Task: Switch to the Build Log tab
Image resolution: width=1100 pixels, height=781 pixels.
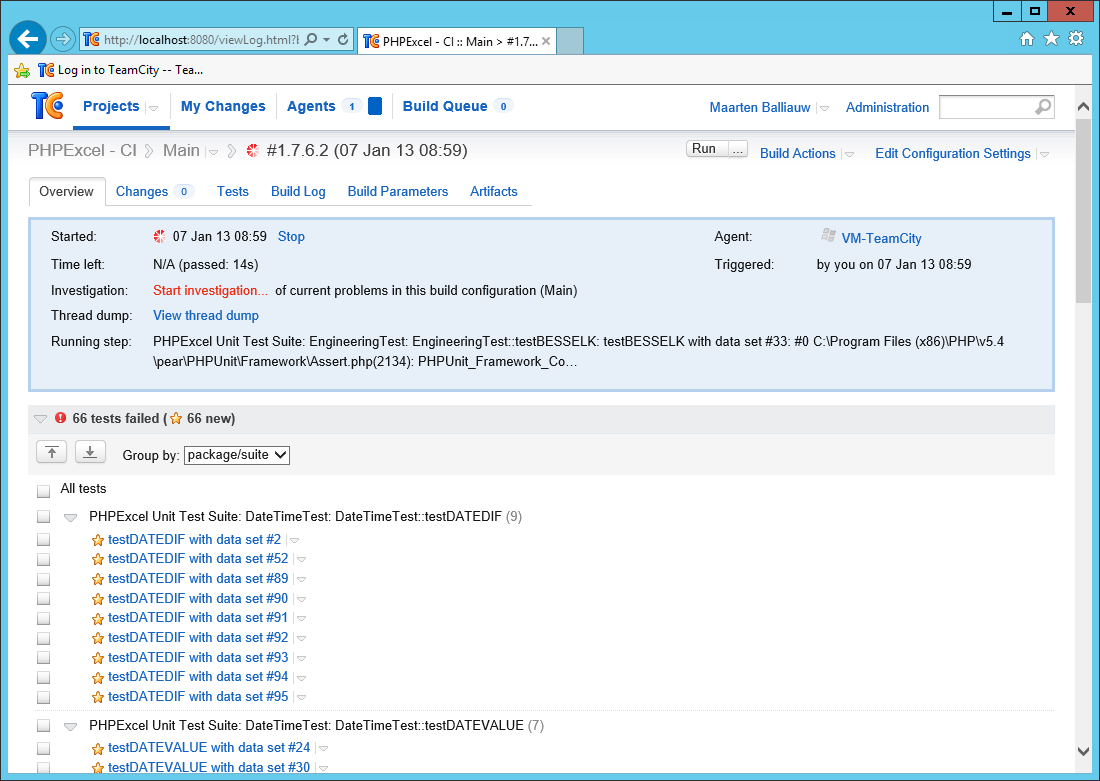Action: pos(298,191)
